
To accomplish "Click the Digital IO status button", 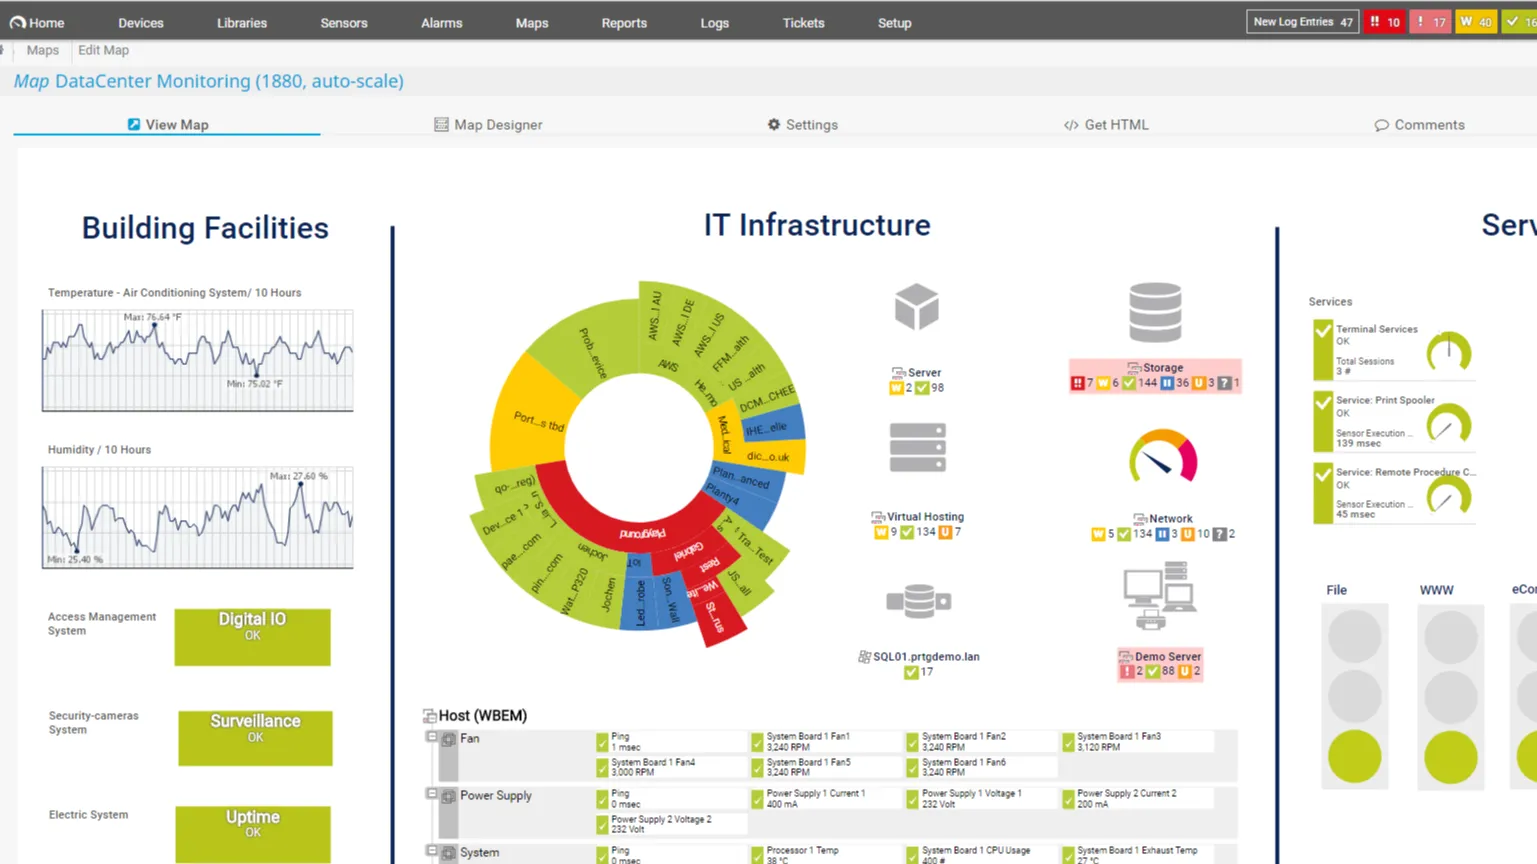I will pos(252,637).
